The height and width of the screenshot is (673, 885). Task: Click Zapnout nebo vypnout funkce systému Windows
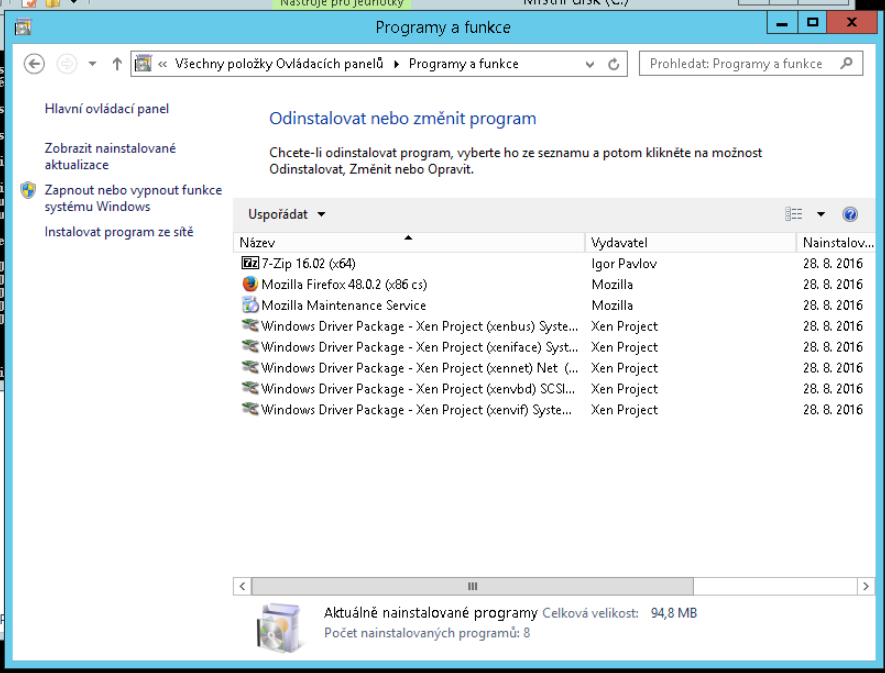coord(133,198)
